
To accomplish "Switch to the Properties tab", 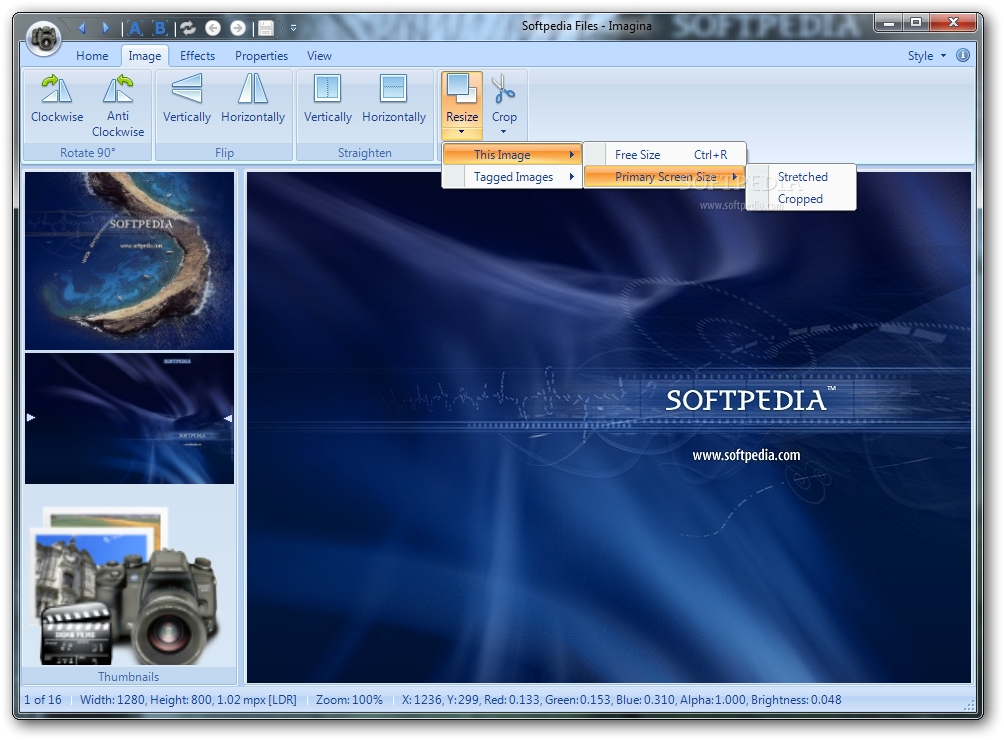I will pyautogui.click(x=261, y=56).
